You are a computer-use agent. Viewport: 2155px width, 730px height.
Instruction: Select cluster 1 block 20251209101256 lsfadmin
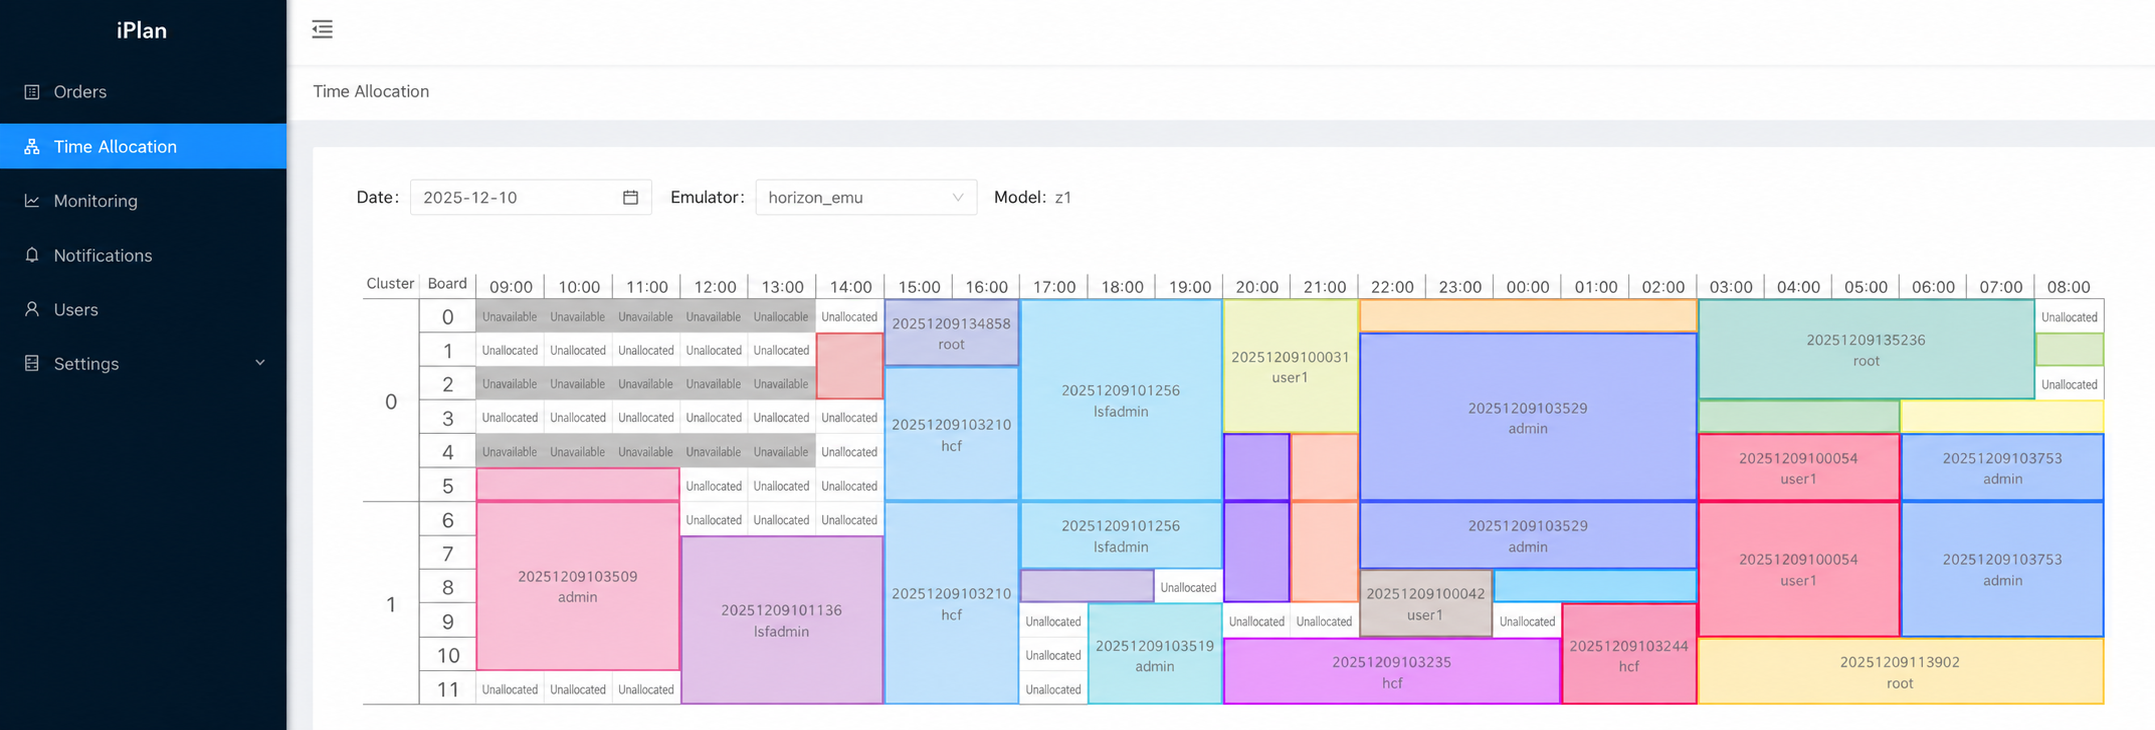click(1121, 535)
